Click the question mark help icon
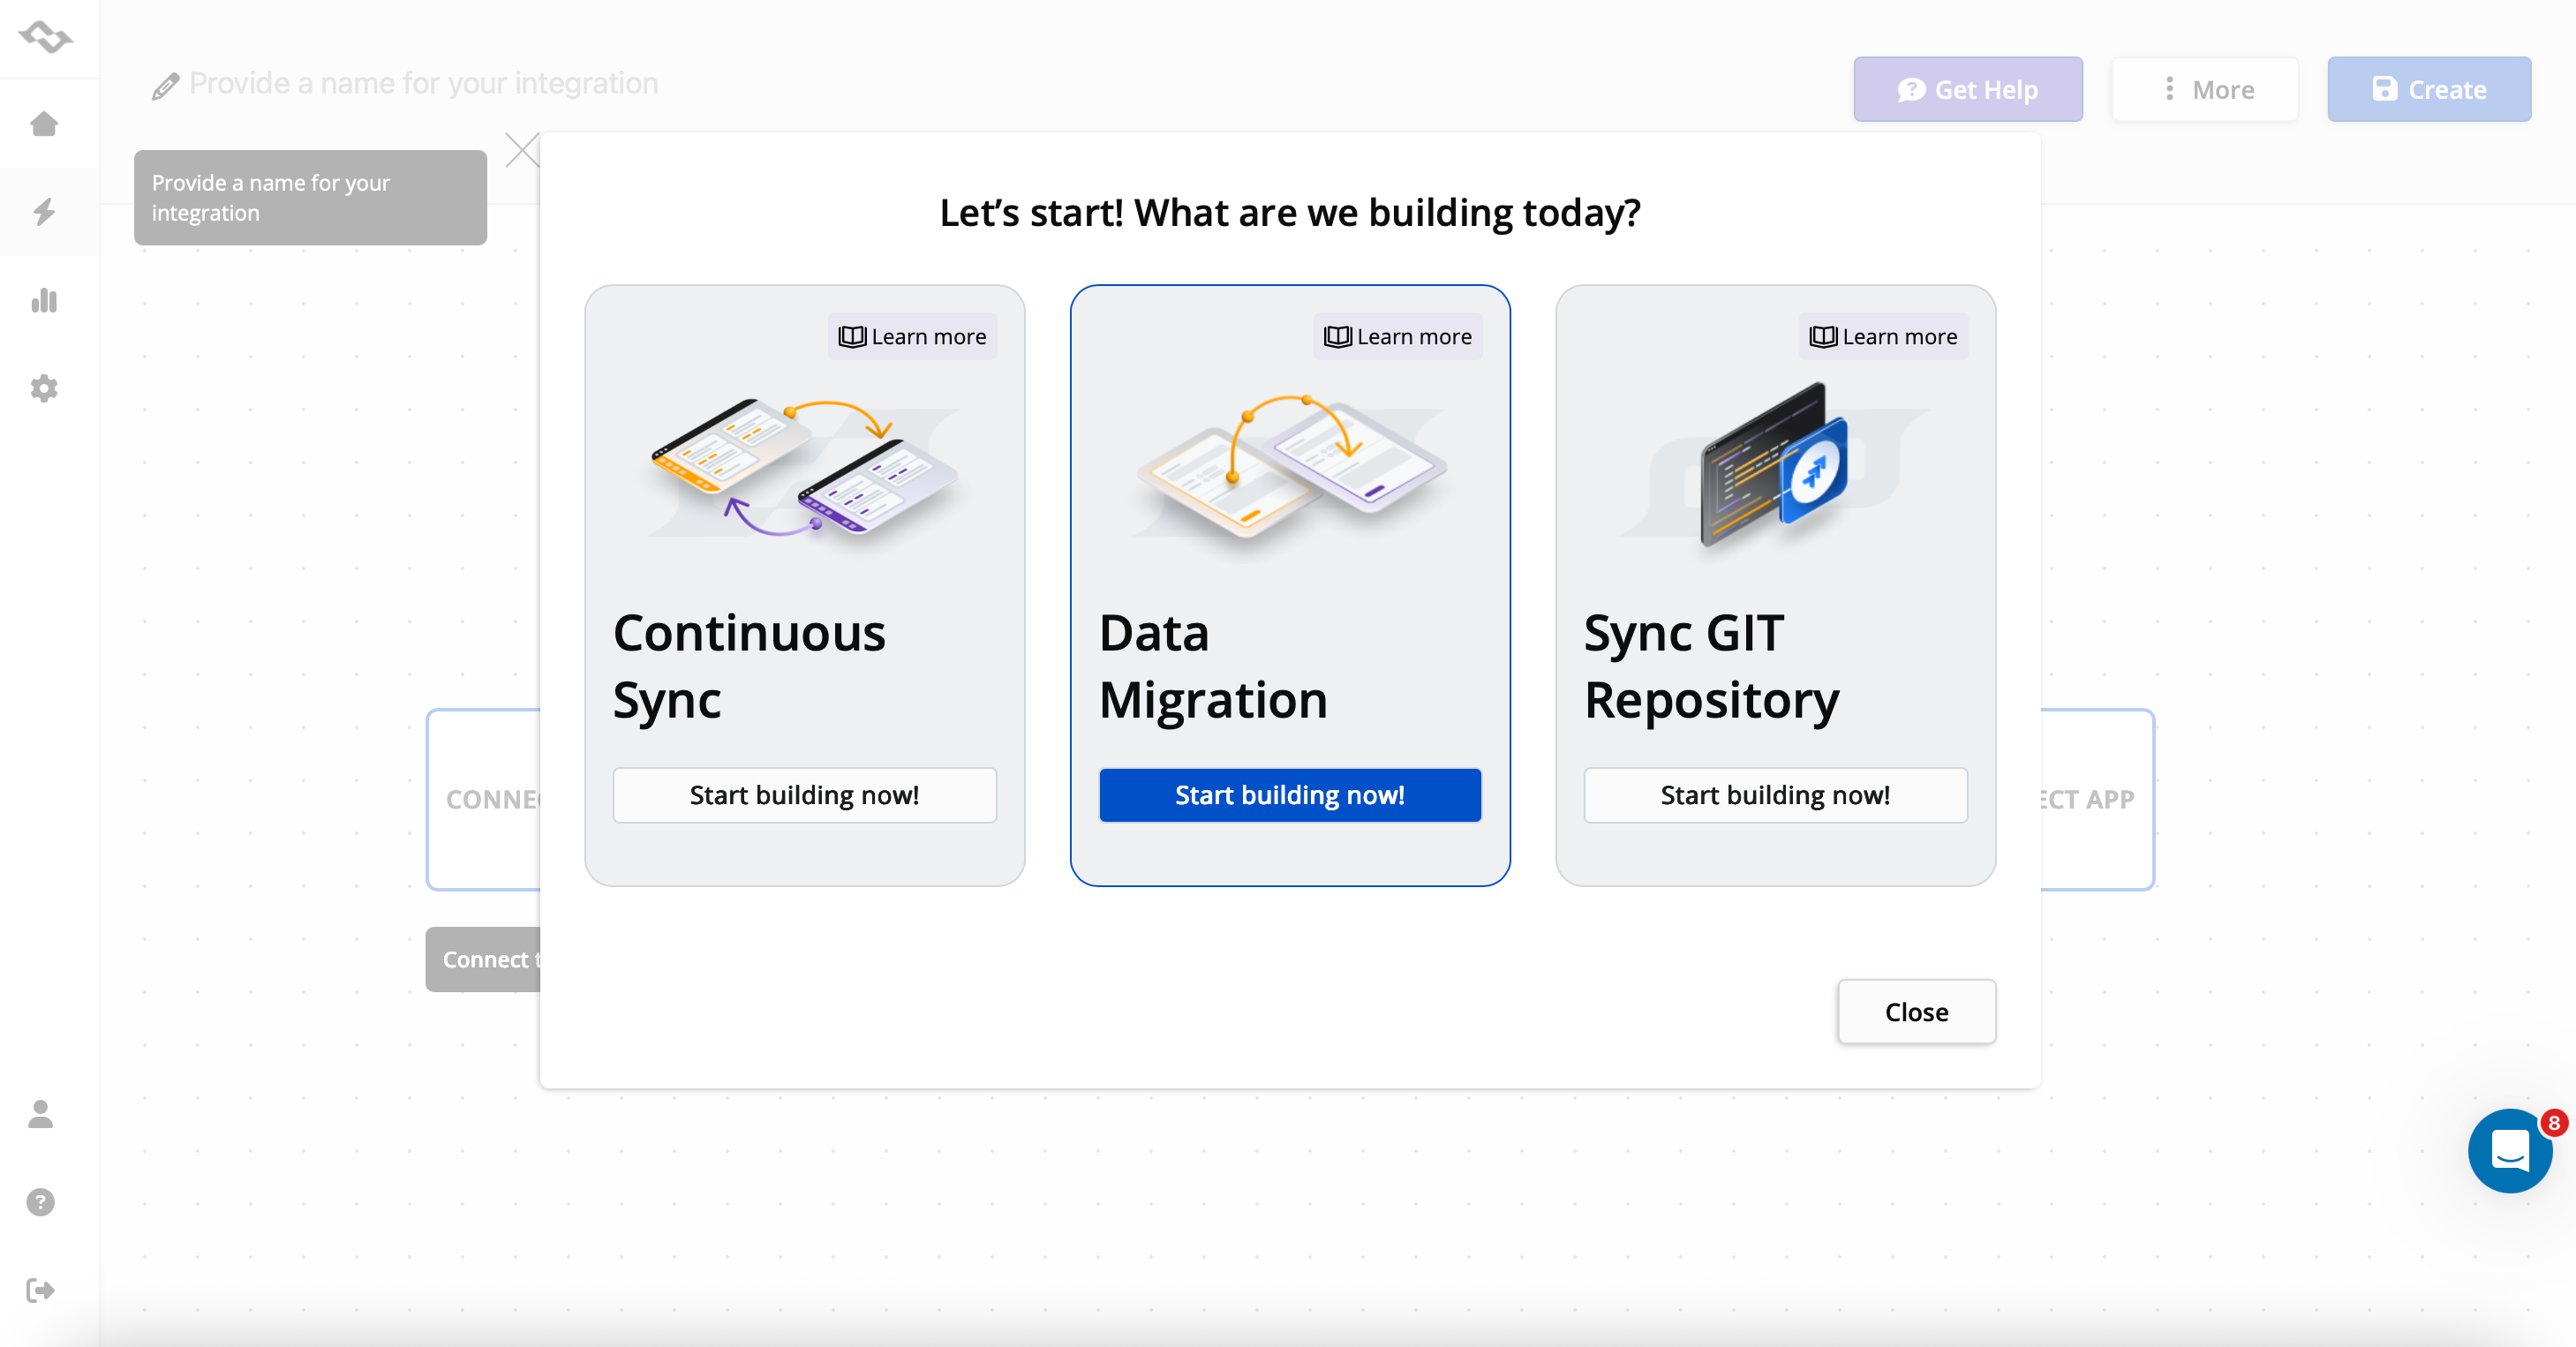The image size is (2576, 1347). pyautogui.click(x=41, y=1202)
